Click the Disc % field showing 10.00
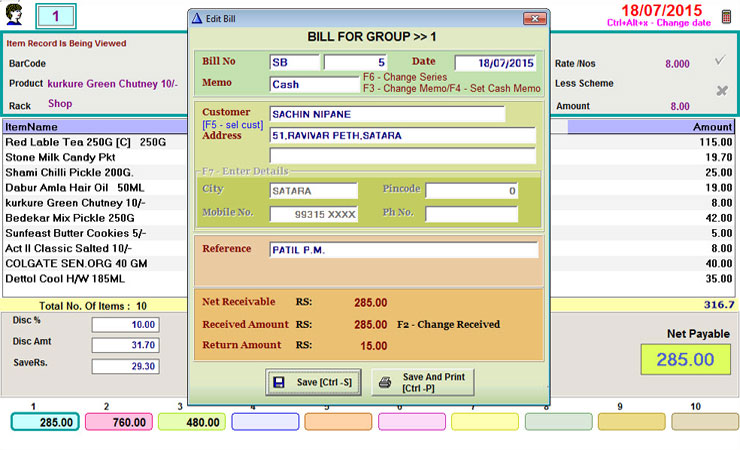 pos(126,325)
